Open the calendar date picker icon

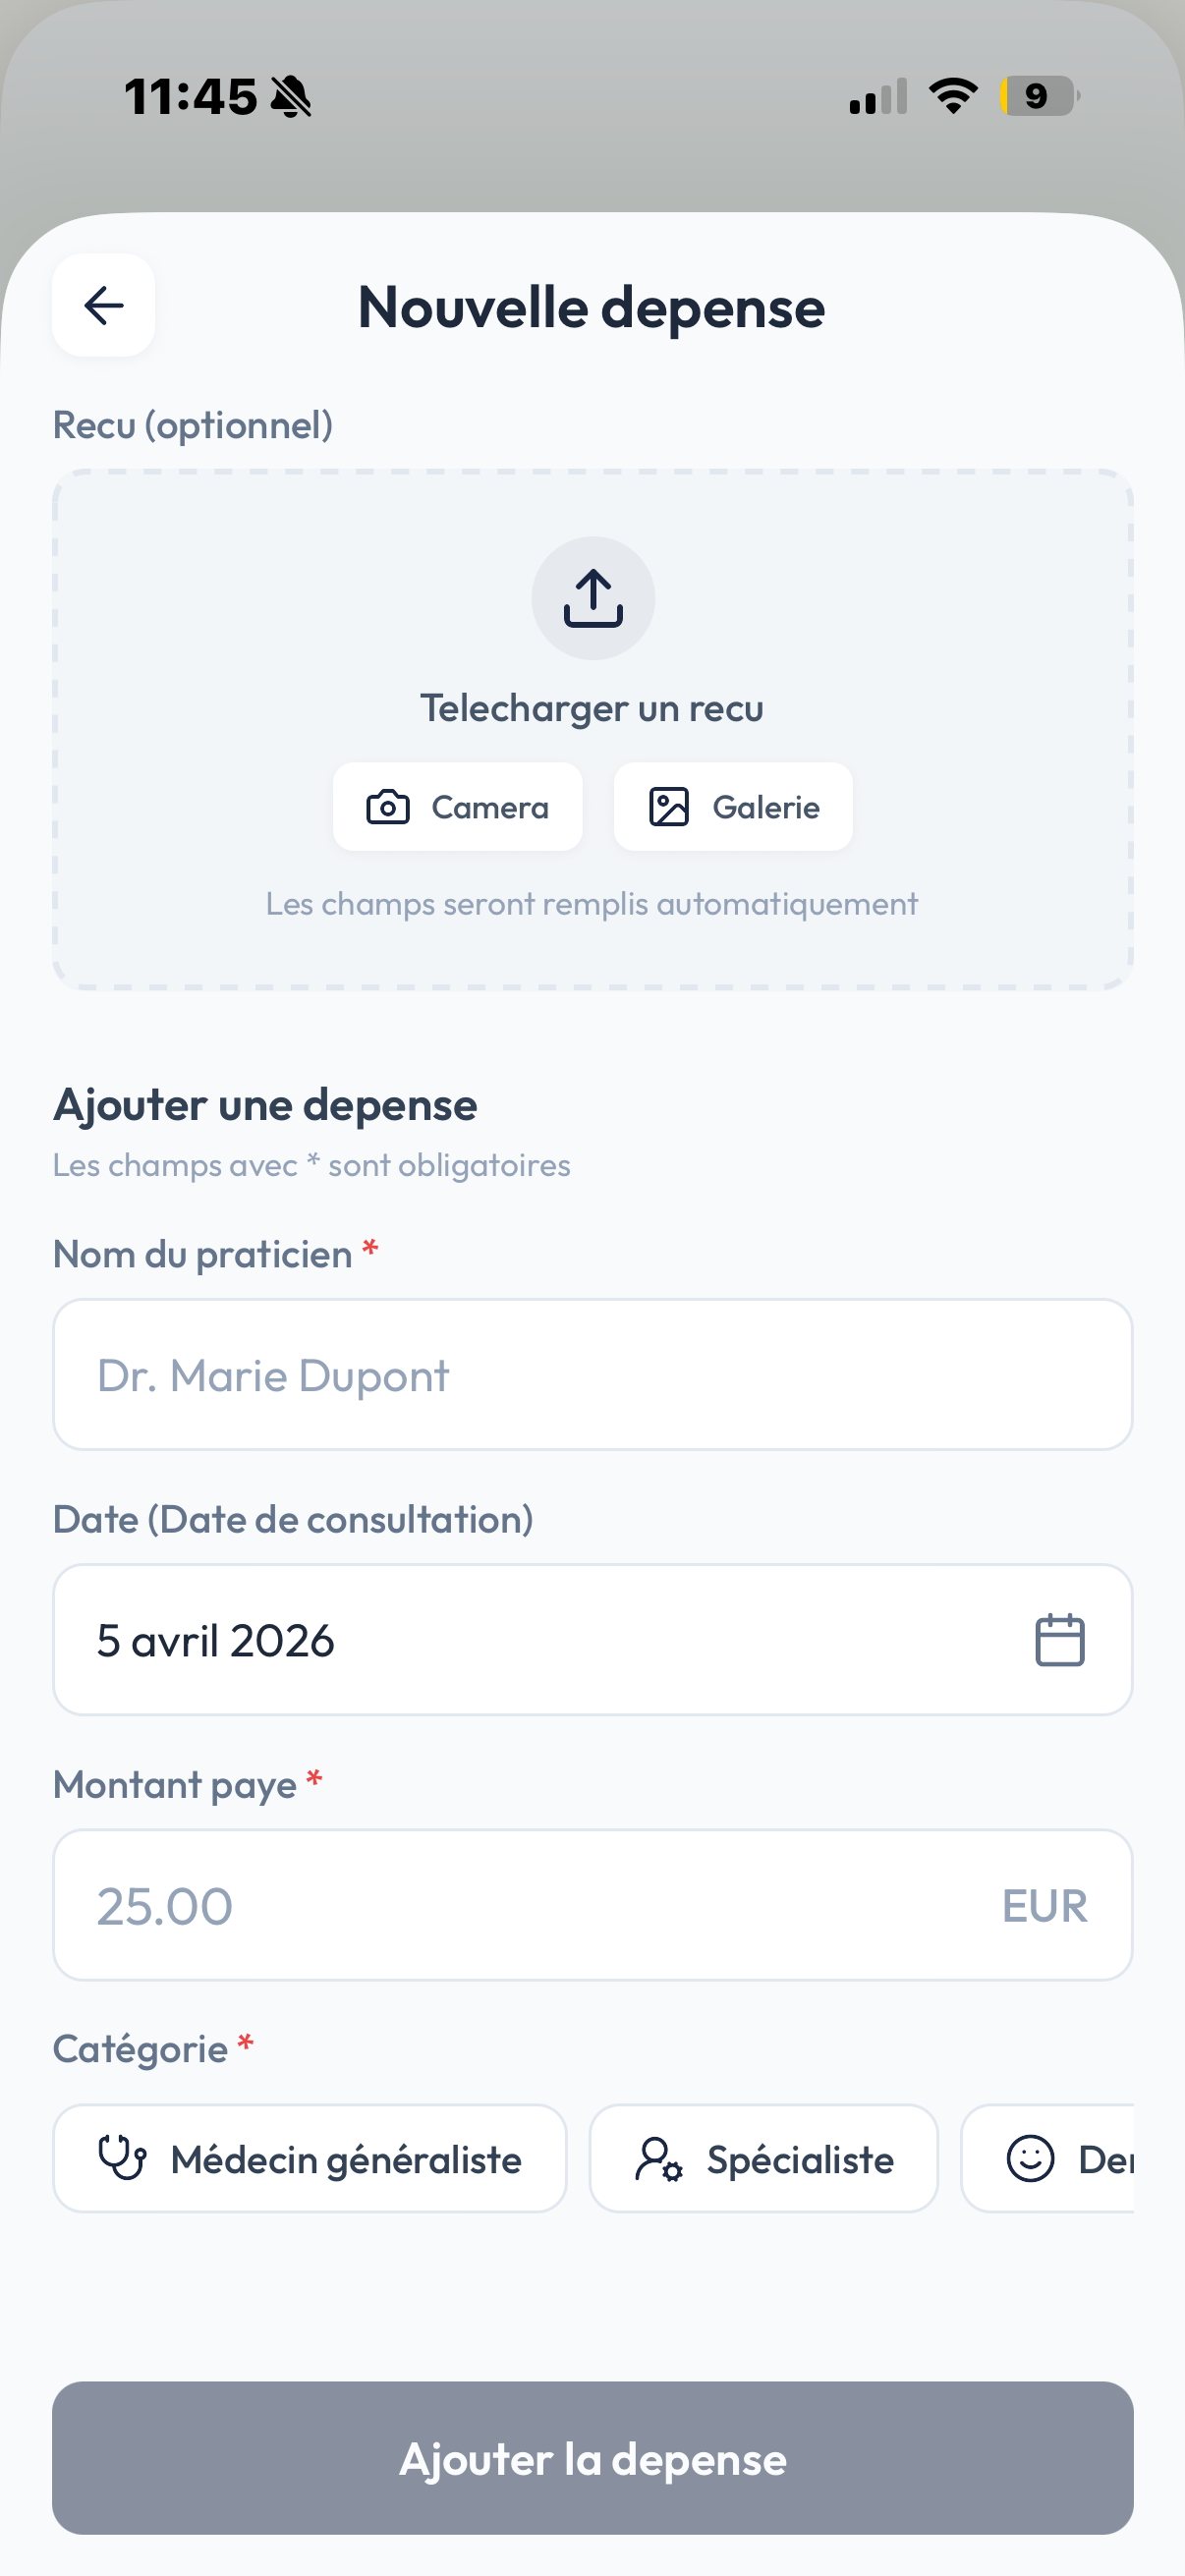tap(1059, 1640)
